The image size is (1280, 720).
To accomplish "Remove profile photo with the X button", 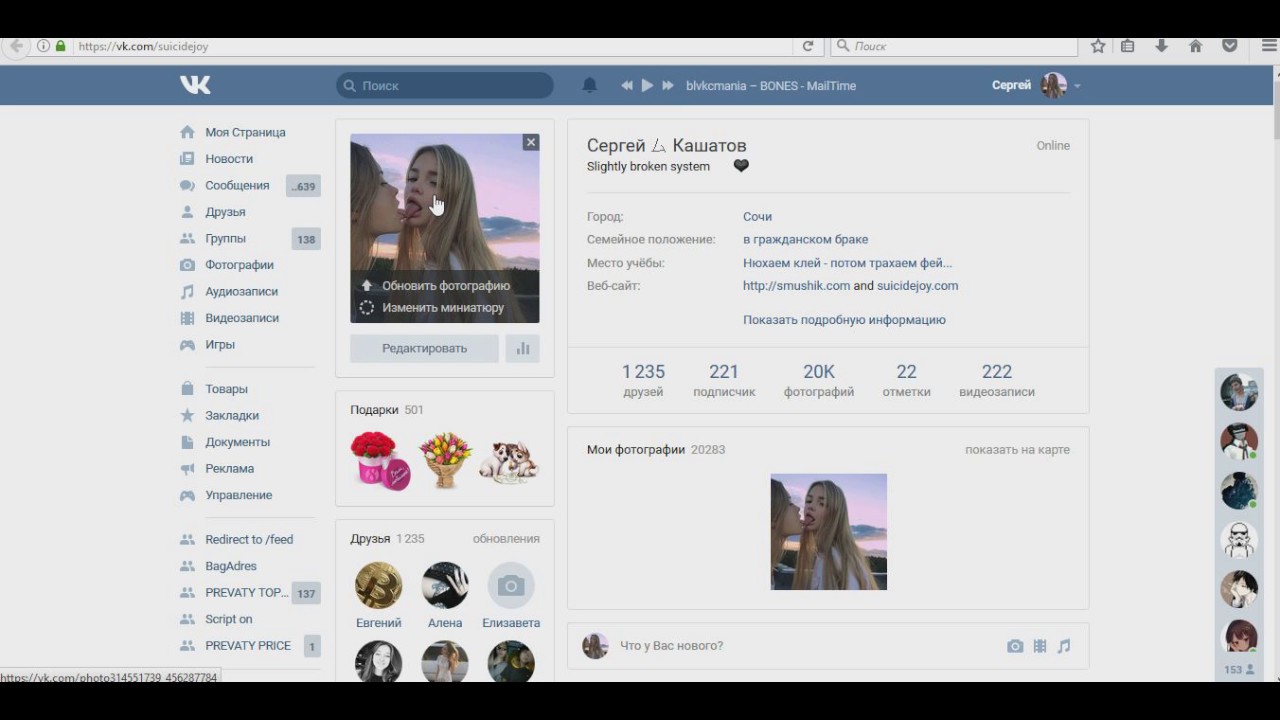I will click(x=531, y=142).
